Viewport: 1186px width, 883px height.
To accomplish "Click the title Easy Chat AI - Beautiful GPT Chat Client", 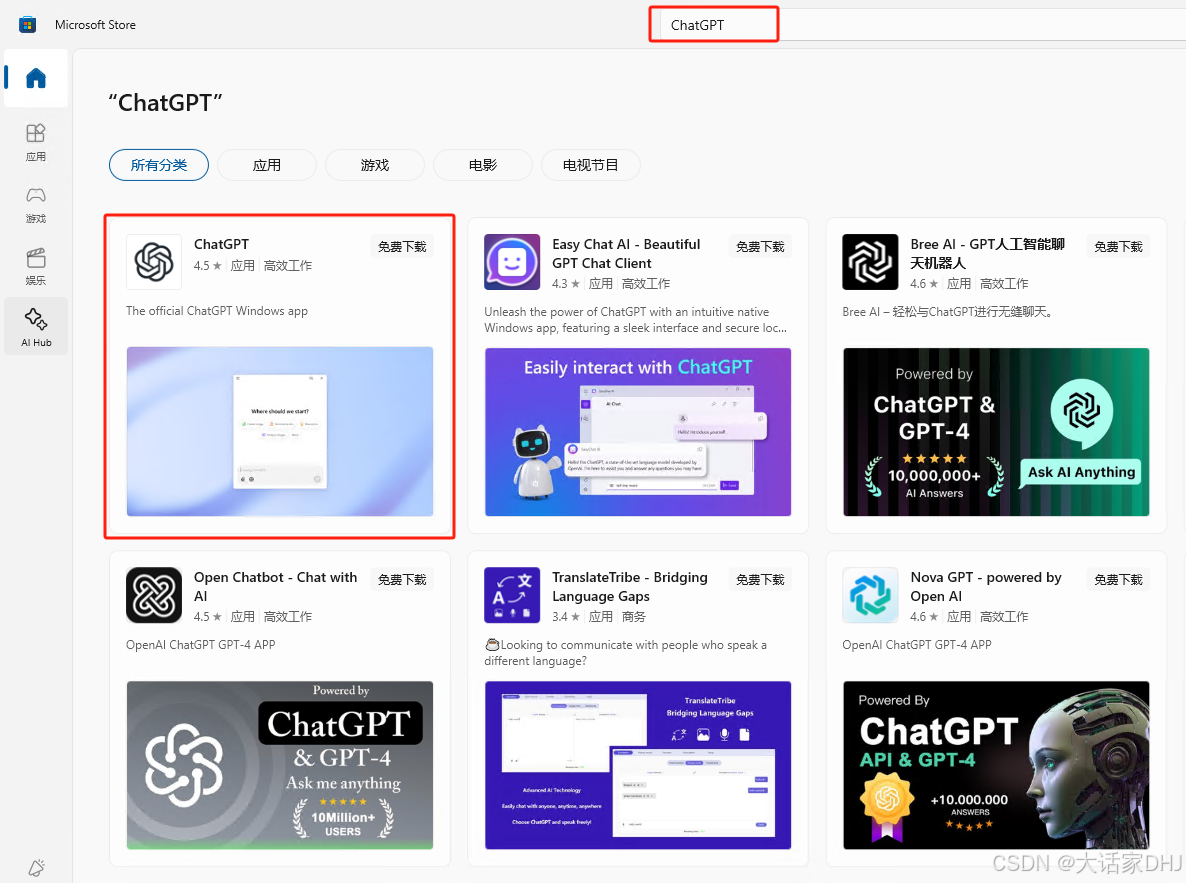I will (626, 253).
